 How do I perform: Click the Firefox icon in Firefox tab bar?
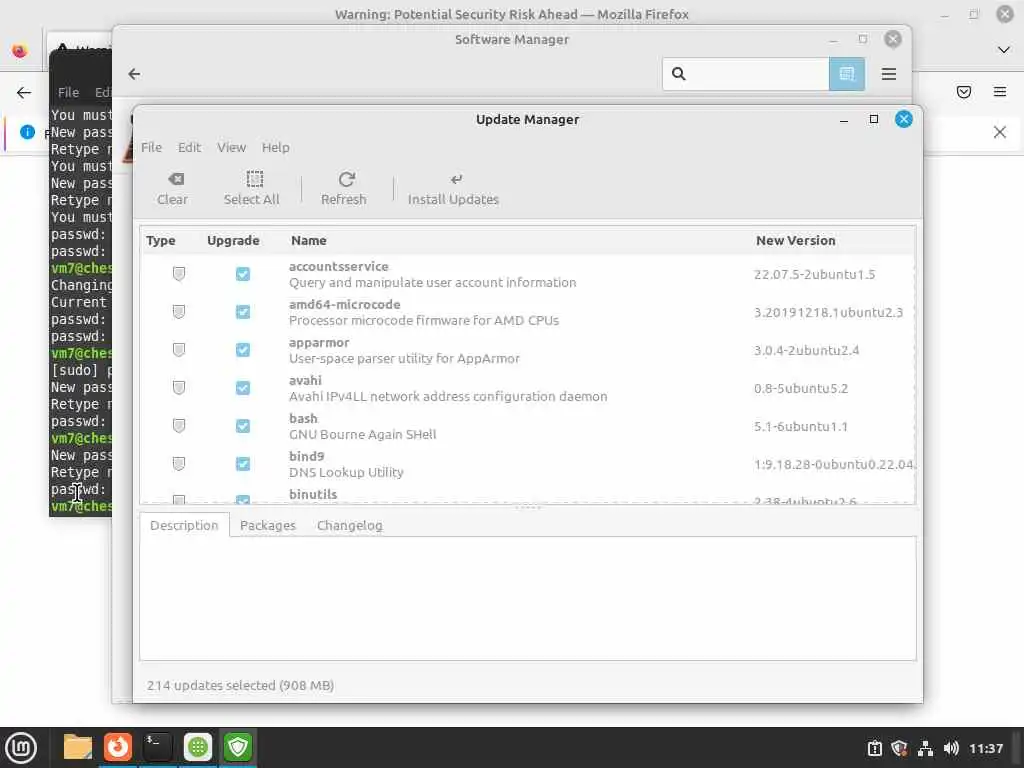point(20,50)
